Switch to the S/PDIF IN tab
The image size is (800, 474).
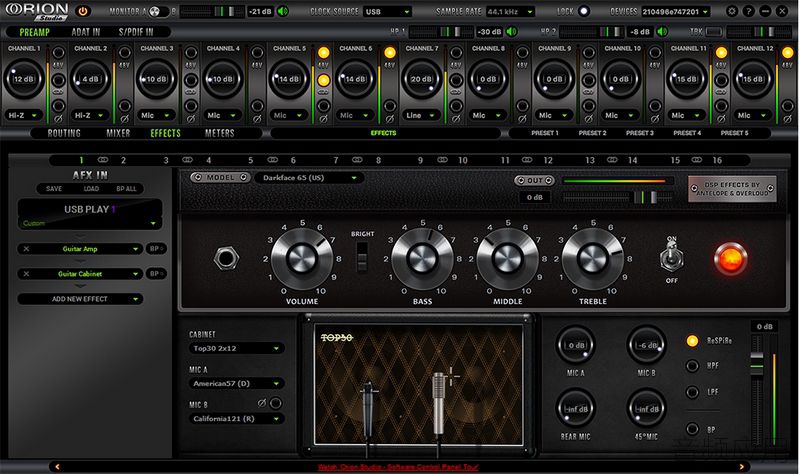point(136,32)
